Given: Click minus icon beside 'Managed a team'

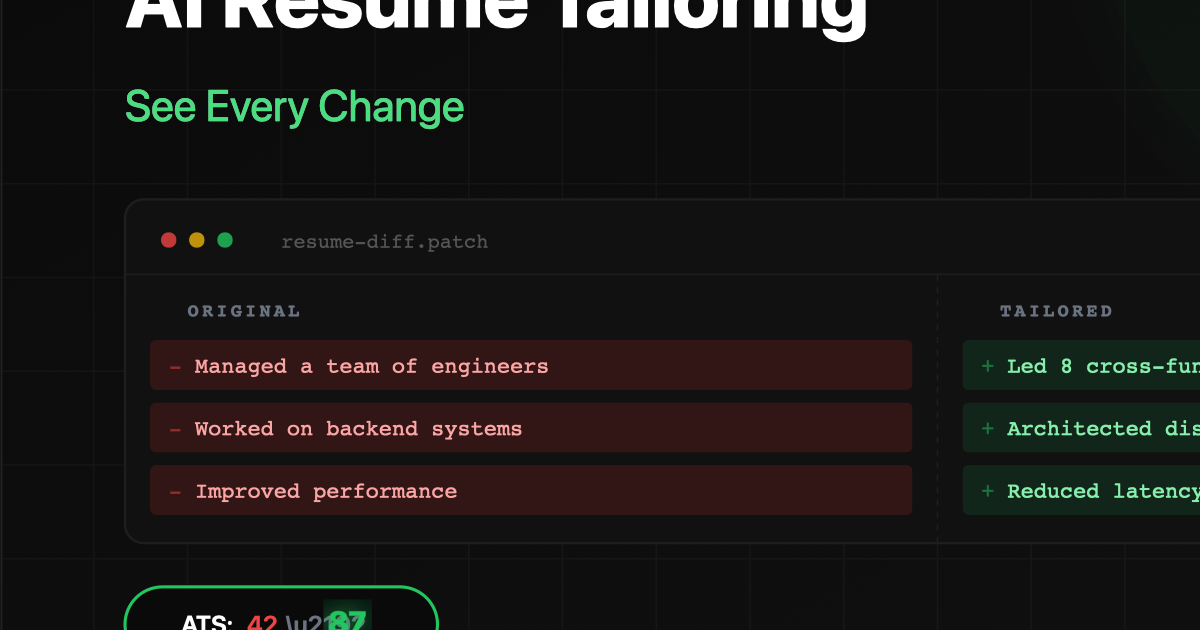Looking at the screenshot, I should click(175, 367).
